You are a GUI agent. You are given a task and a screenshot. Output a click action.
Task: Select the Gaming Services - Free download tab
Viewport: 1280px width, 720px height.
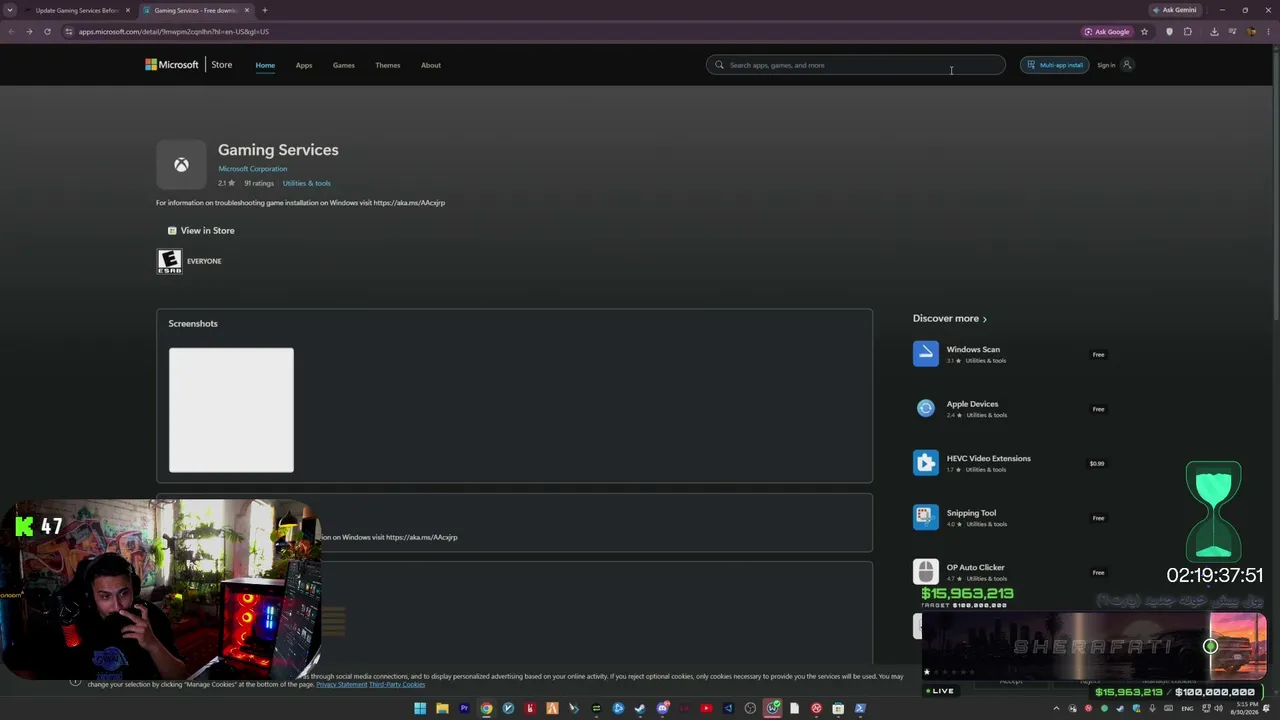click(195, 10)
